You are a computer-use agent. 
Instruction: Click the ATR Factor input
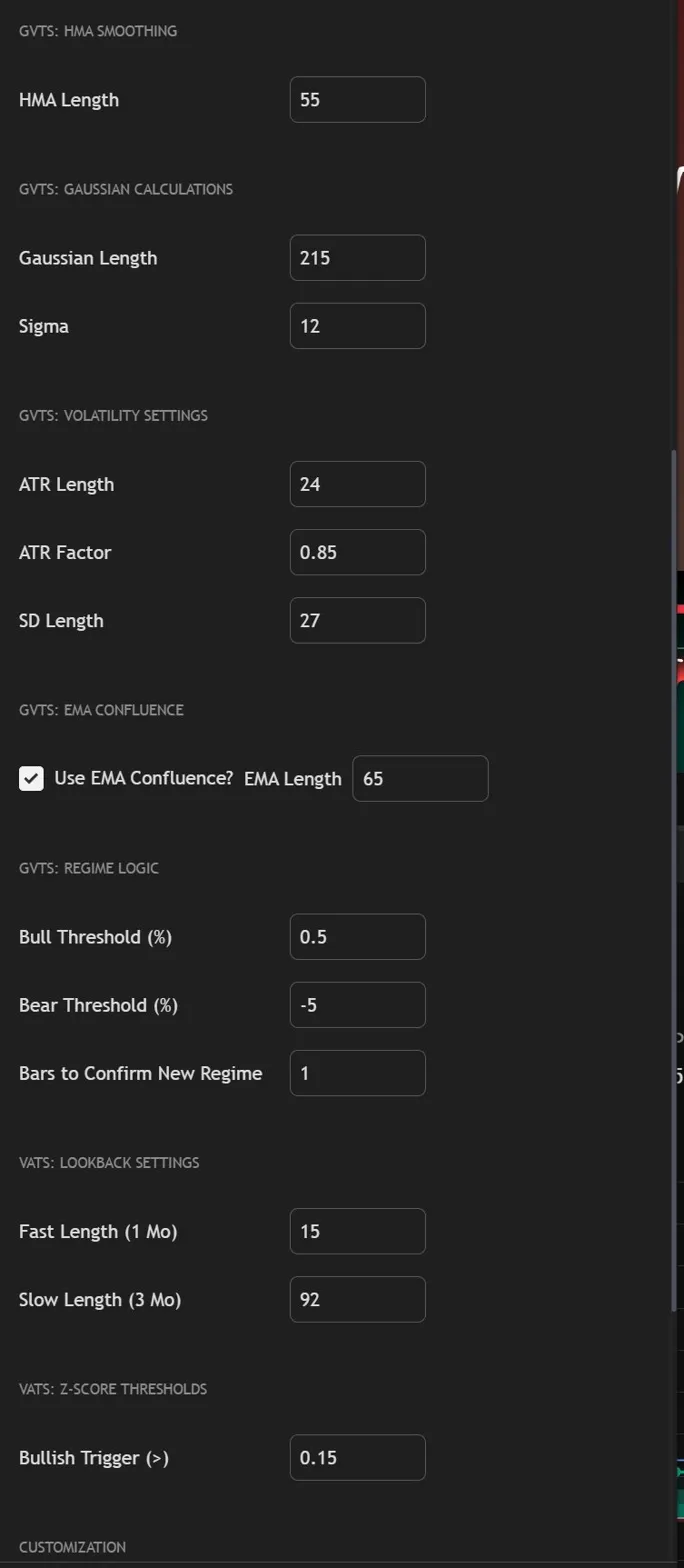tap(357, 552)
